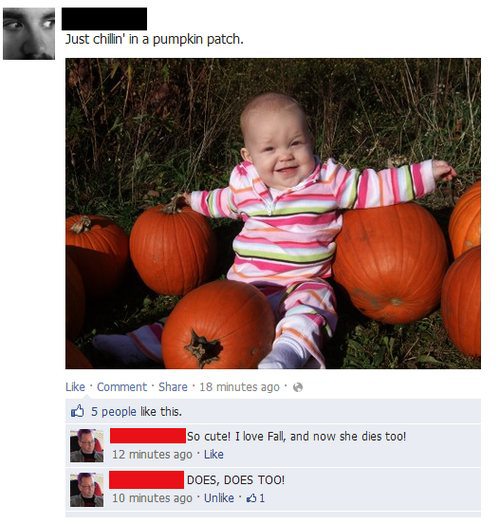Viewport: 500px width, 524px height.
Task: Click first commenter's redacted name
Action: point(148,435)
